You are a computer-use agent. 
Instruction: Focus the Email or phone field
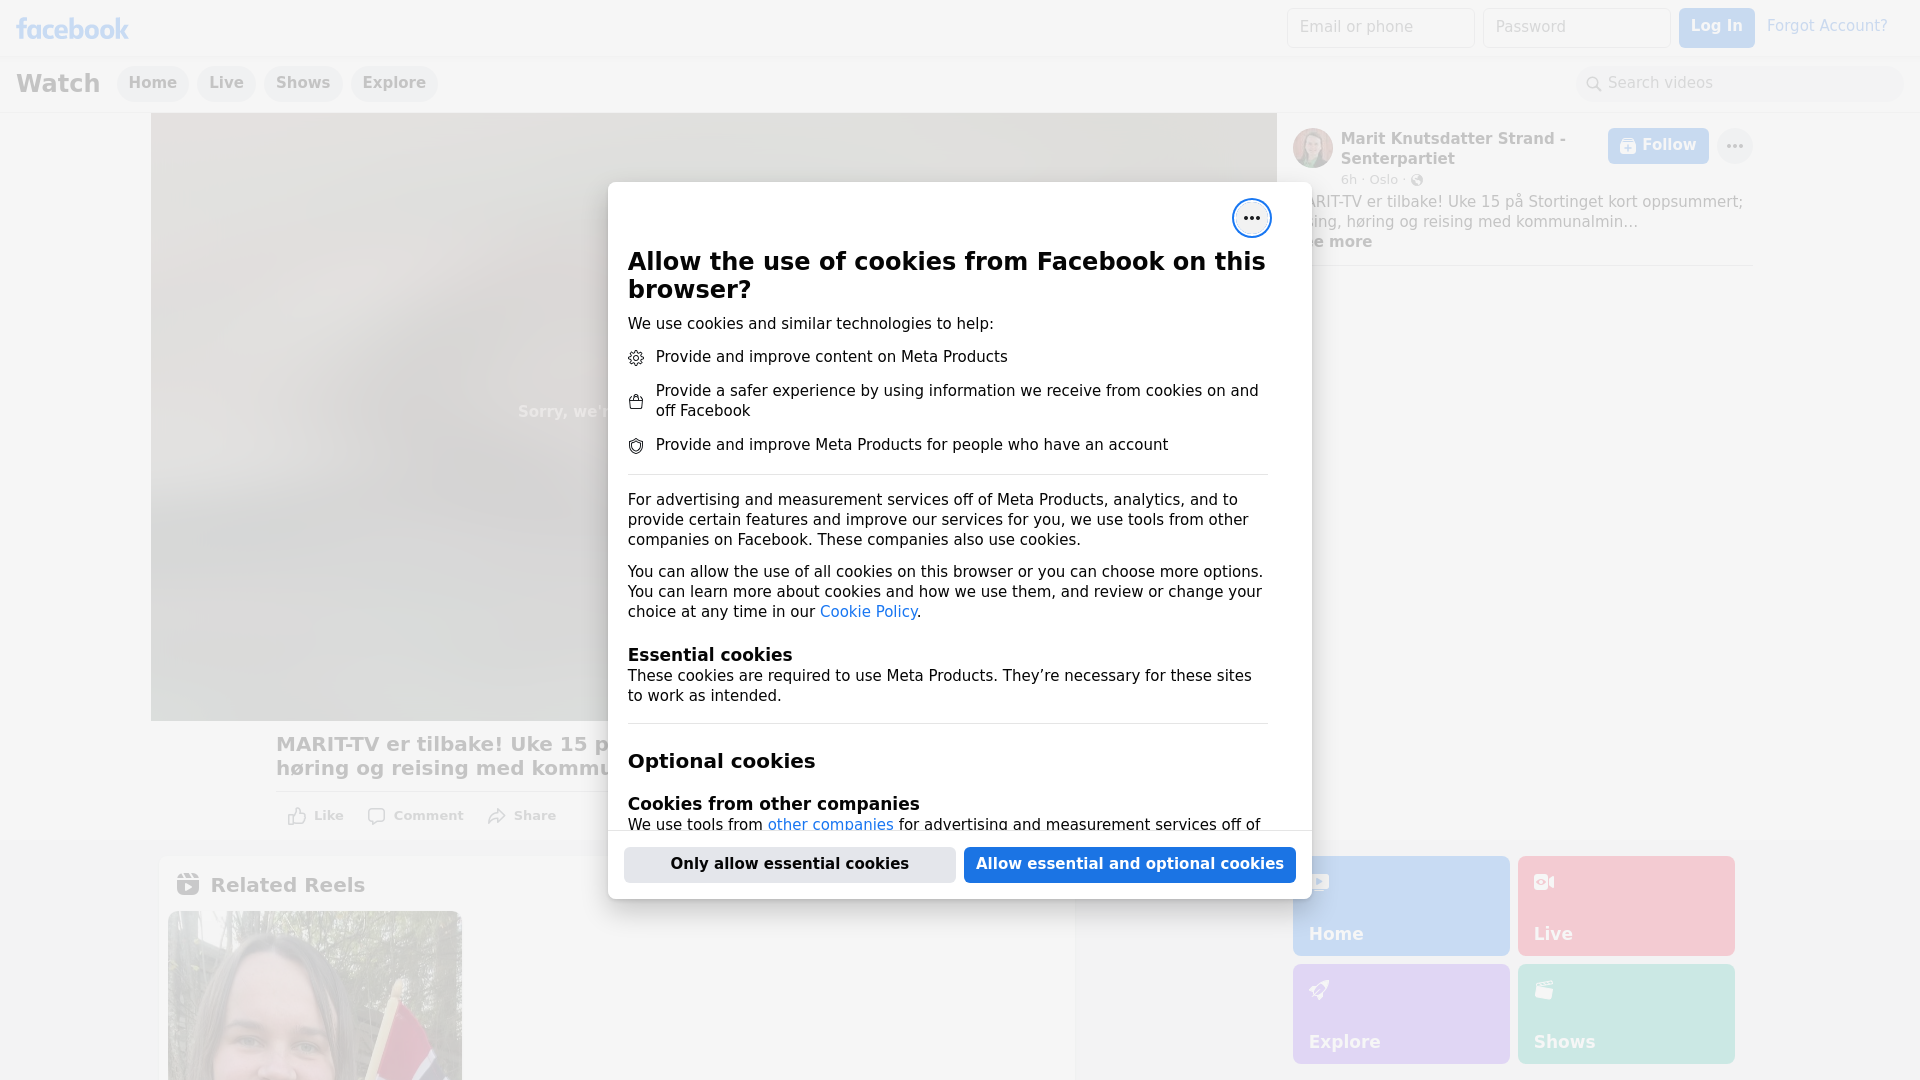coord(1380,28)
